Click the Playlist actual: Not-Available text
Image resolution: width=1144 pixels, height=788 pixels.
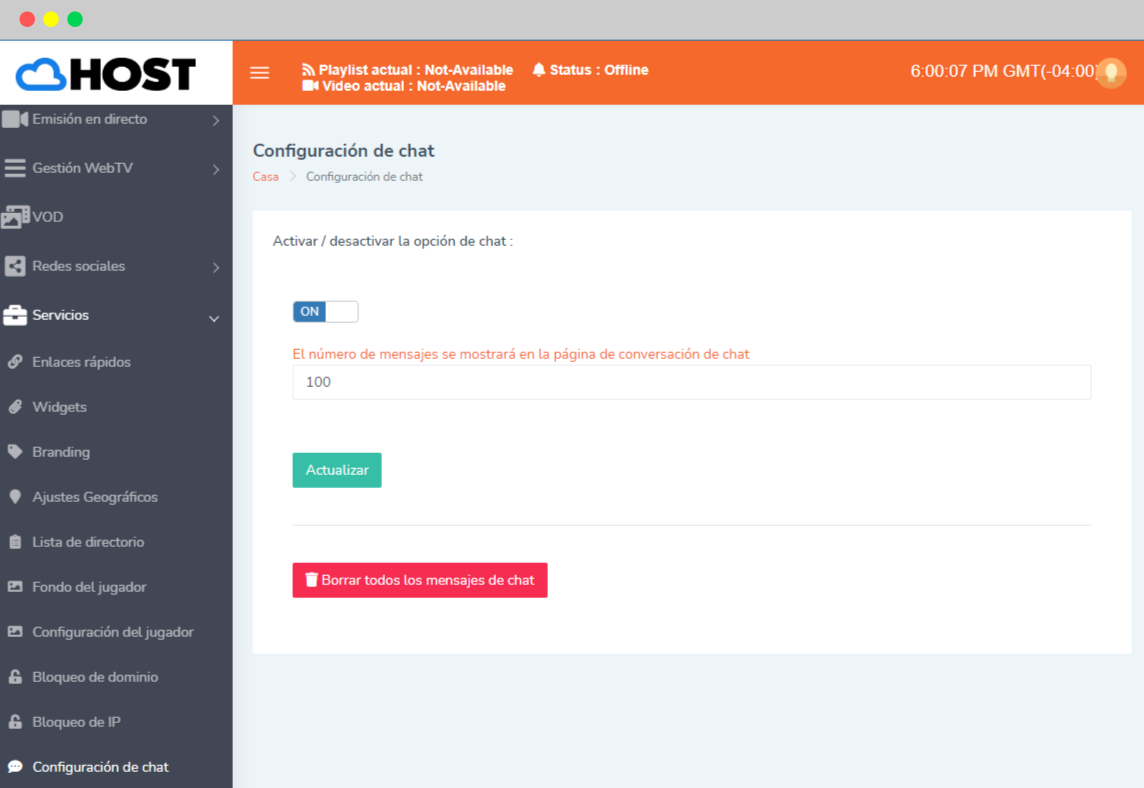click(416, 70)
